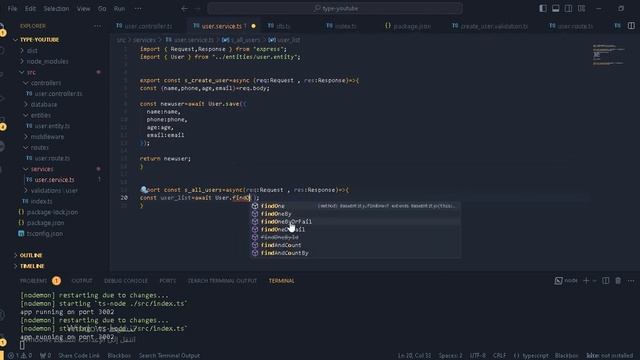Viewport: 640px width, 360px height.
Task: Click Spaces: 2 indentation in status bar
Action: [451, 356]
